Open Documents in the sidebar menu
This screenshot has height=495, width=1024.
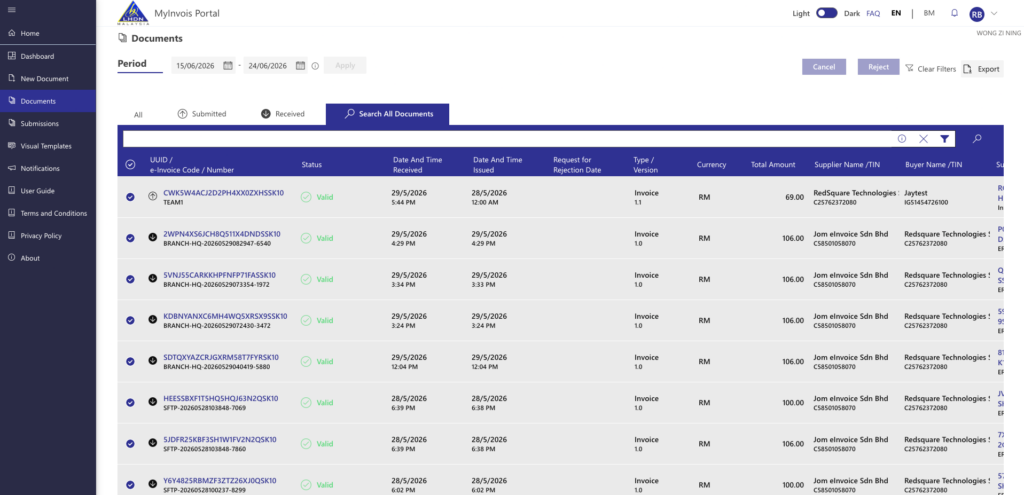click(48, 101)
